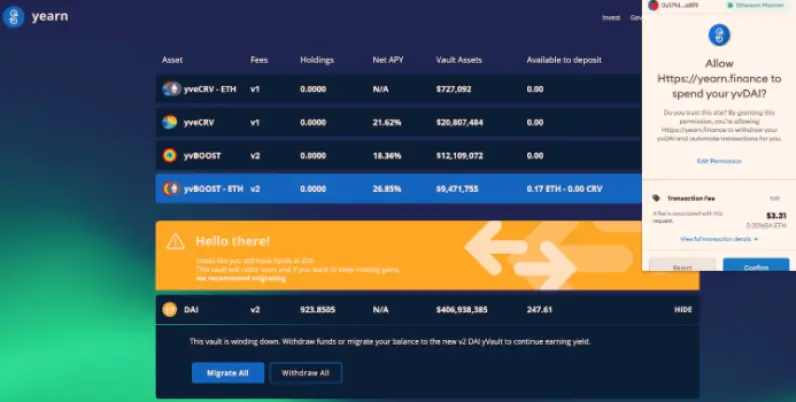Click the $9,471,755 vault assets value
The width and height of the screenshot is (796, 402).
coord(457,189)
